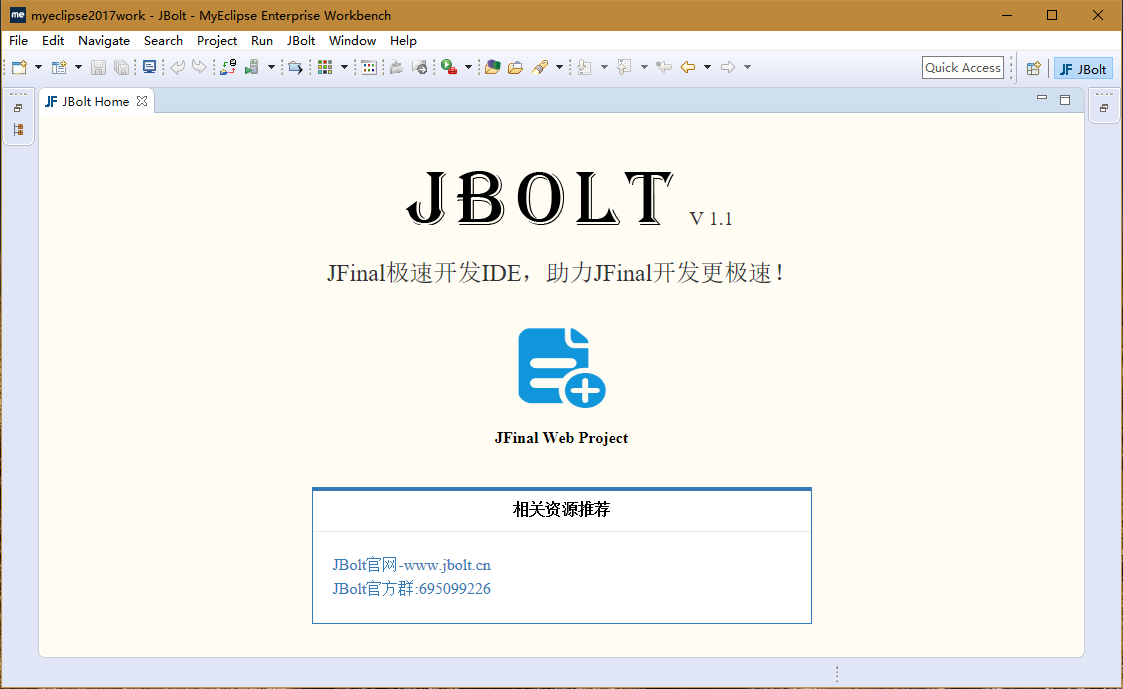Open the Search menu
1123x689 pixels.
pyautogui.click(x=163, y=41)
